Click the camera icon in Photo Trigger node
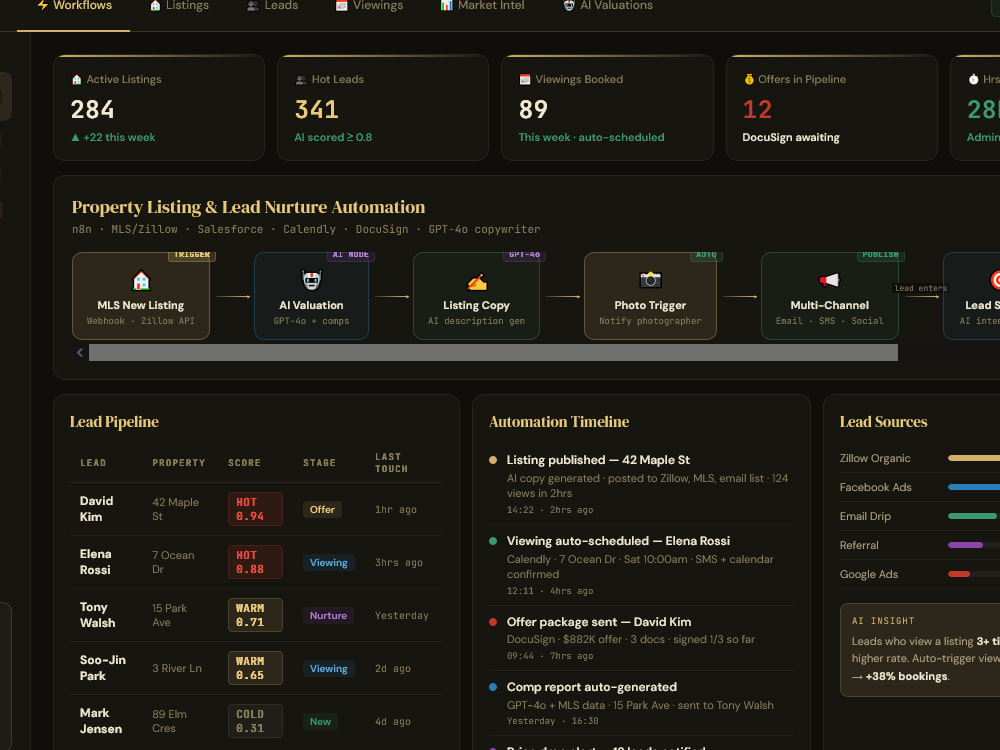 (651, 279)
